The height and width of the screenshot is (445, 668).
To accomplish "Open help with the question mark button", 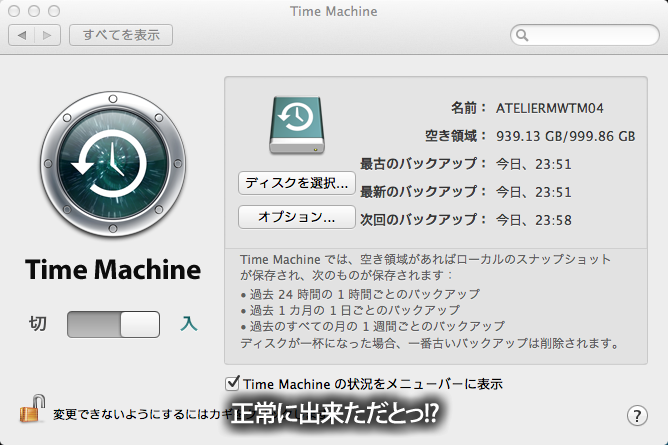I will 637,415.
